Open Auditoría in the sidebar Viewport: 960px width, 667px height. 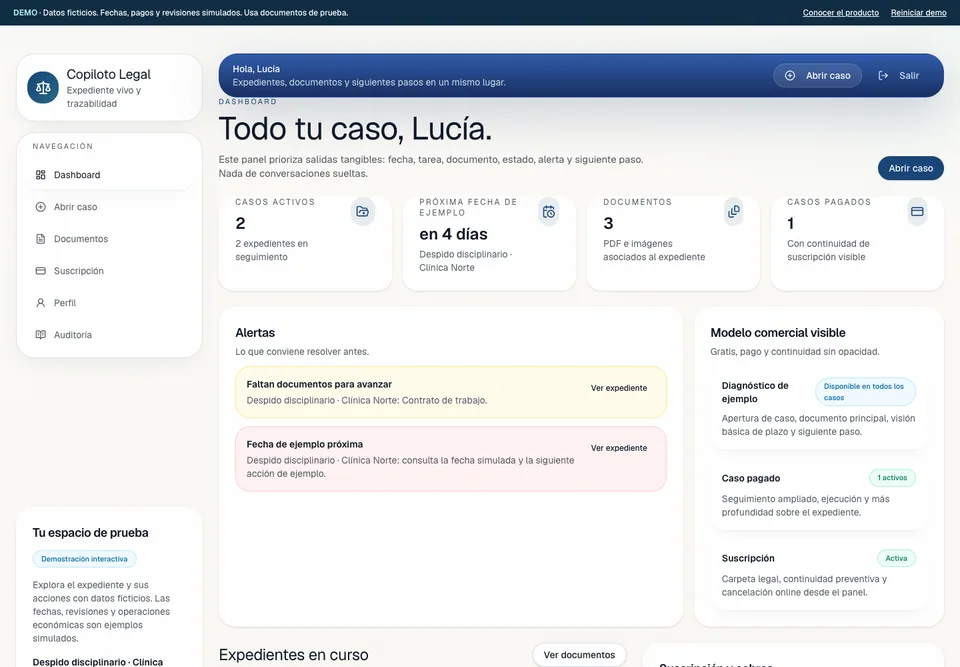[x=109, y=334]
